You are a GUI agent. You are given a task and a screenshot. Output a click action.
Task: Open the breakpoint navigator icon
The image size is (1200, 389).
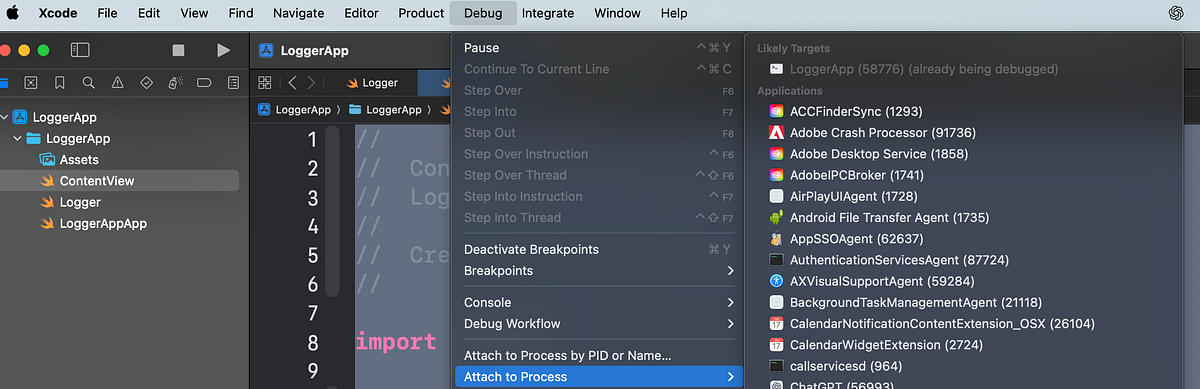[204, 82]
